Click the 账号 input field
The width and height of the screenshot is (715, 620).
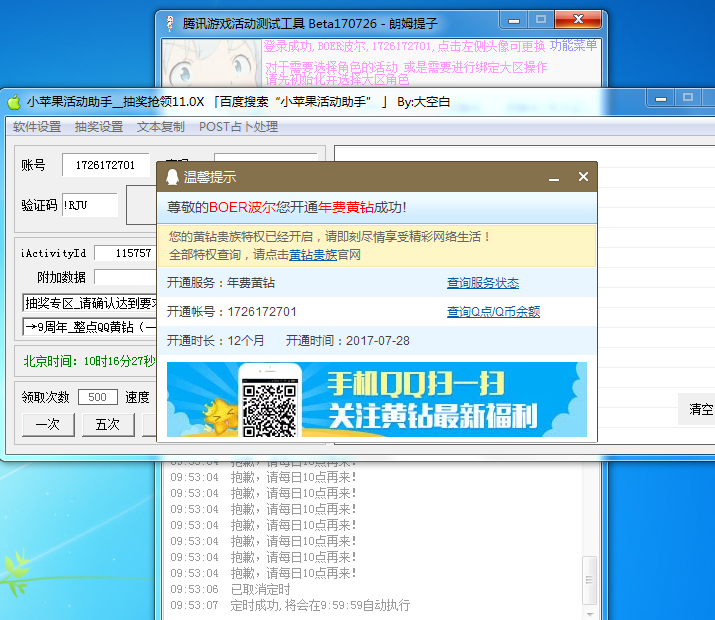(x=106, y=165)
